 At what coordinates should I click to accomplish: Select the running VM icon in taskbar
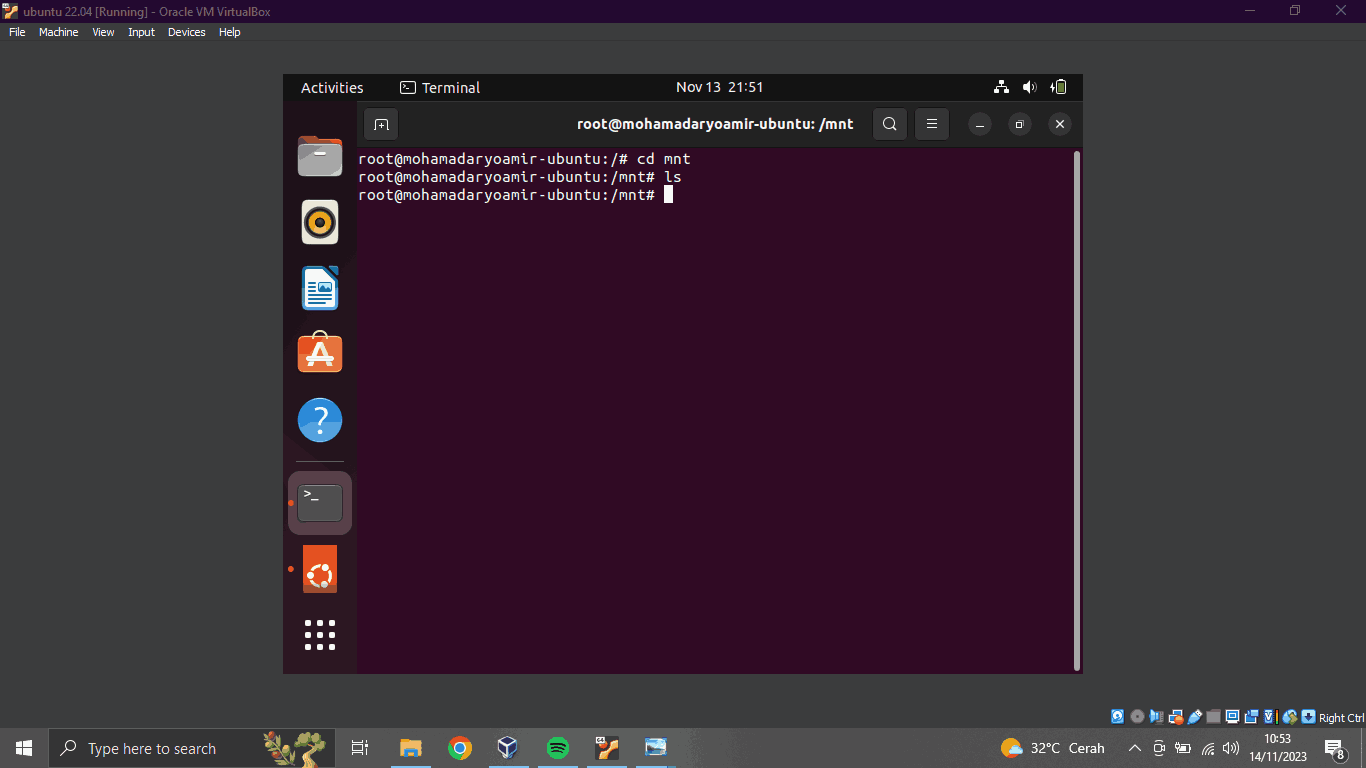pyautogui.click(x=607, y=748)
